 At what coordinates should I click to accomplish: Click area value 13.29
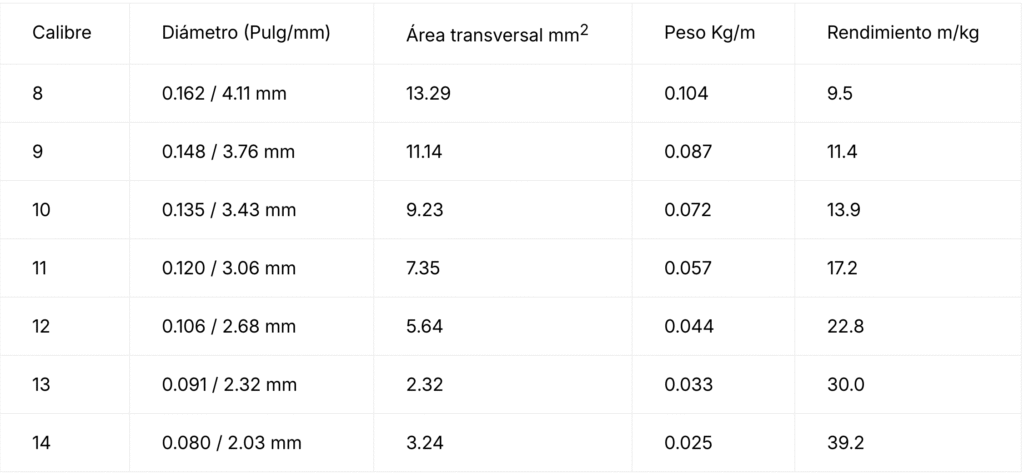click(429, 94)
